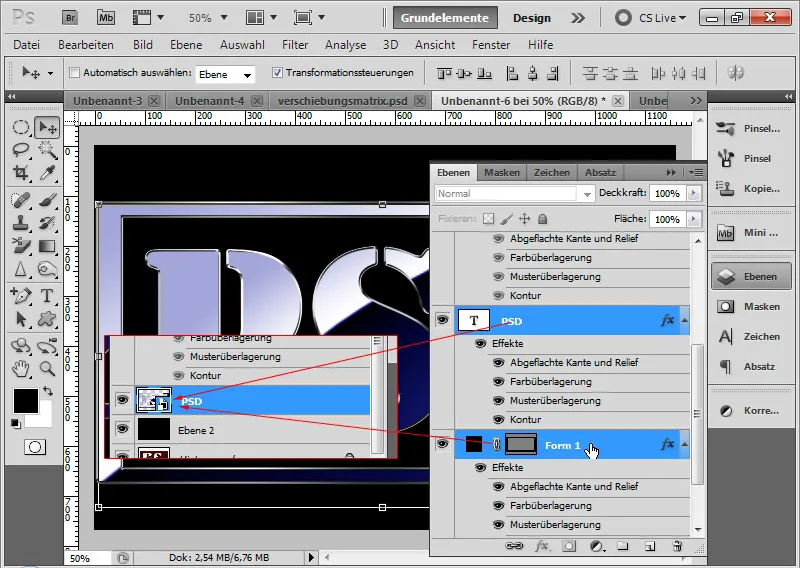Switch to Grundelemente workspace
Screen dimensions: 800x568
pyautogui.click(x=445, y=18)
